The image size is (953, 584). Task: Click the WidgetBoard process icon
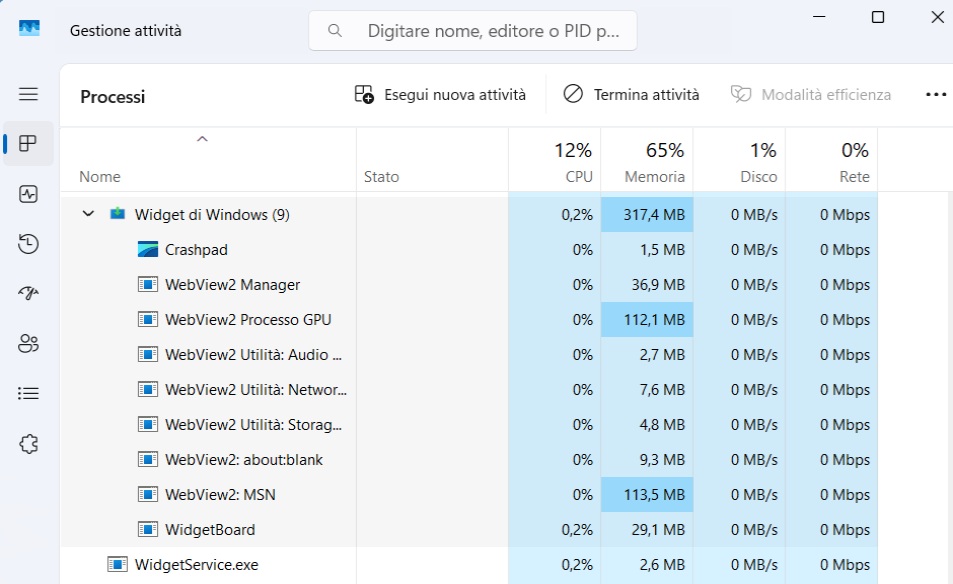pos(148,530)
